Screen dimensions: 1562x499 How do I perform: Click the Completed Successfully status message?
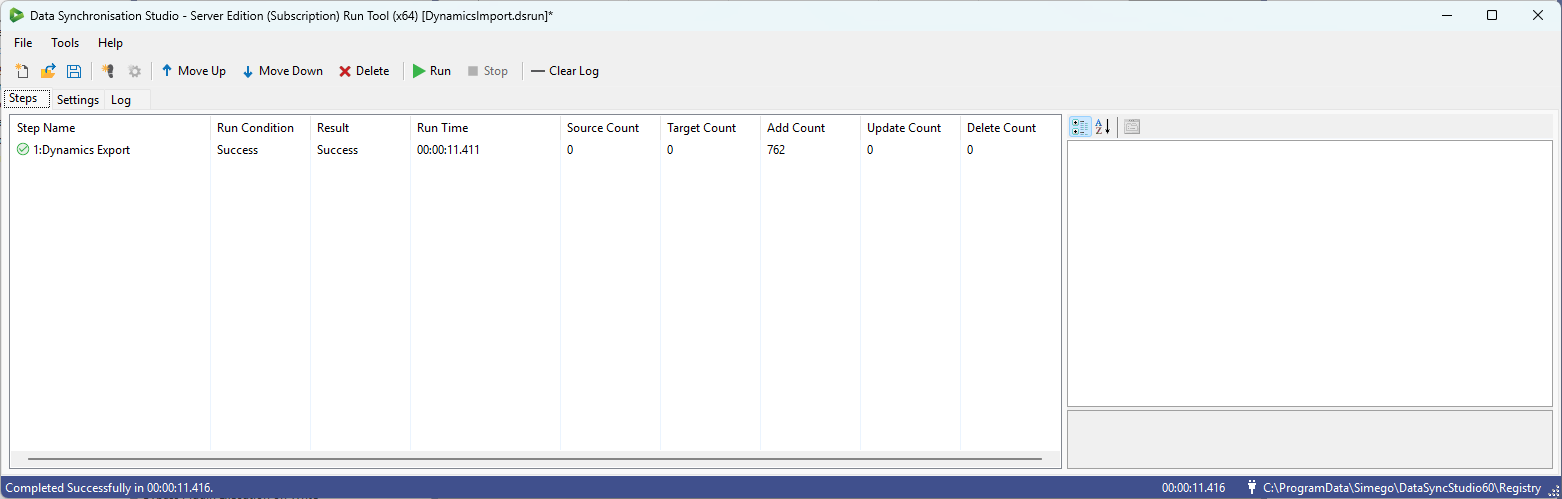(110, 488)
